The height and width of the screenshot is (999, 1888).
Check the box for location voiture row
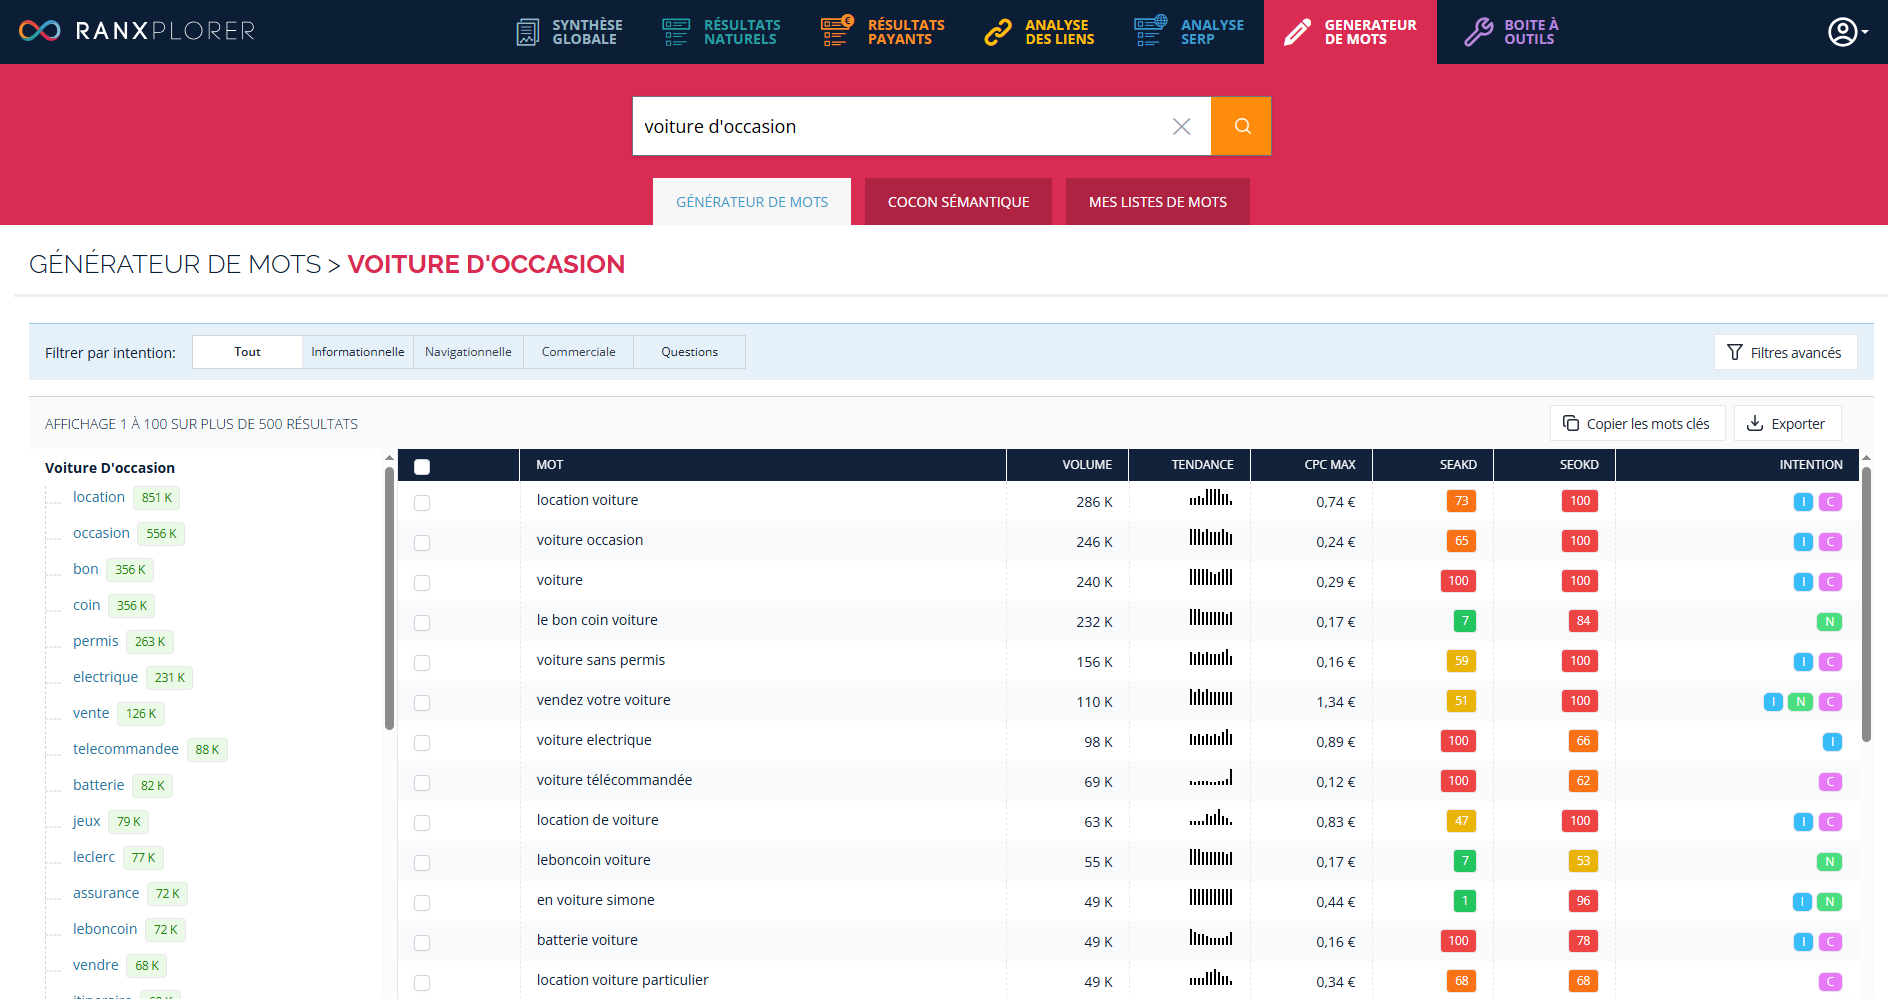[422, 503]
